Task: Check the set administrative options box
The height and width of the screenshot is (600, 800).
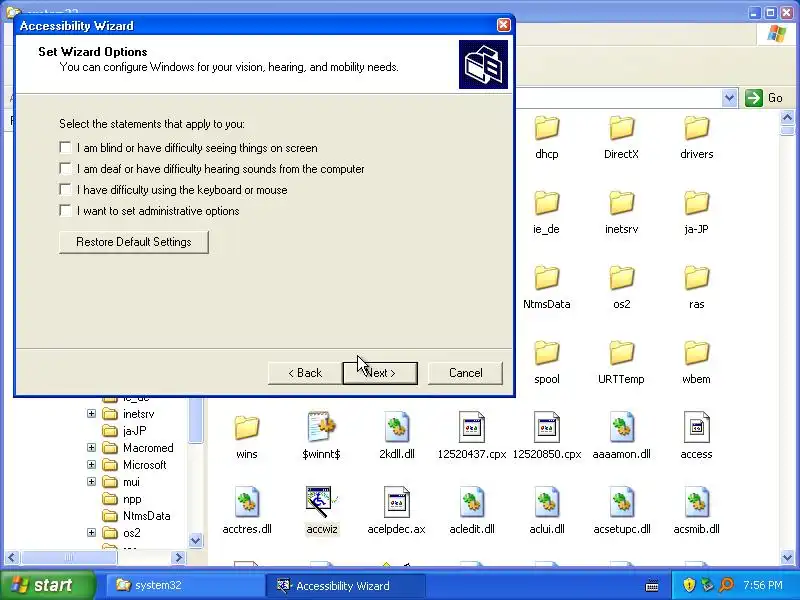Action: [65, 211]
